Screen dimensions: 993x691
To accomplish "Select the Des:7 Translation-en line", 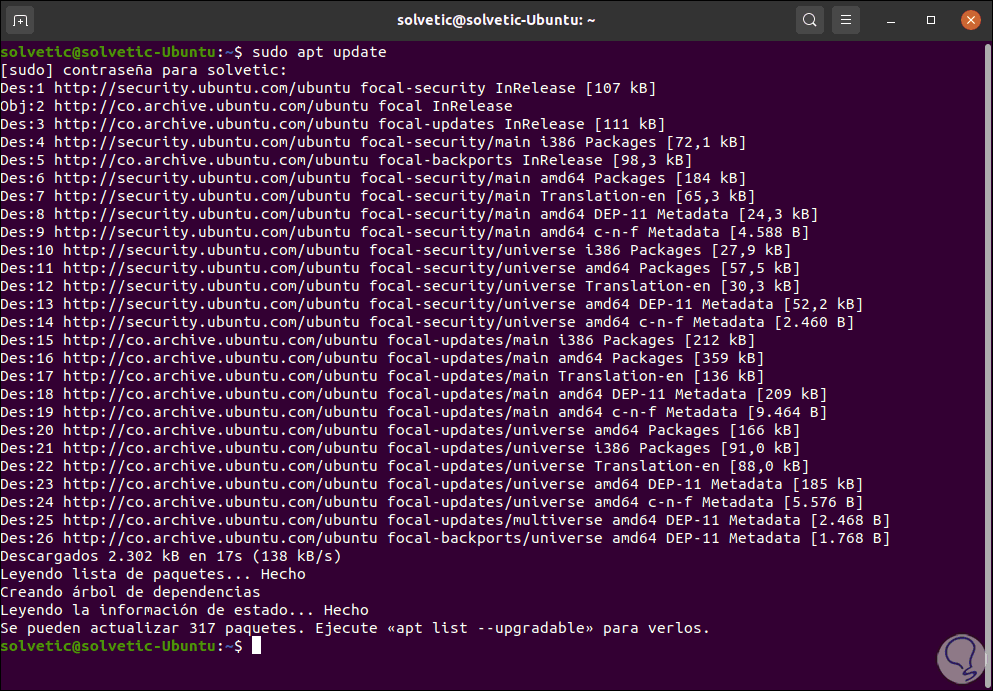I will click(x=377, y=196).
